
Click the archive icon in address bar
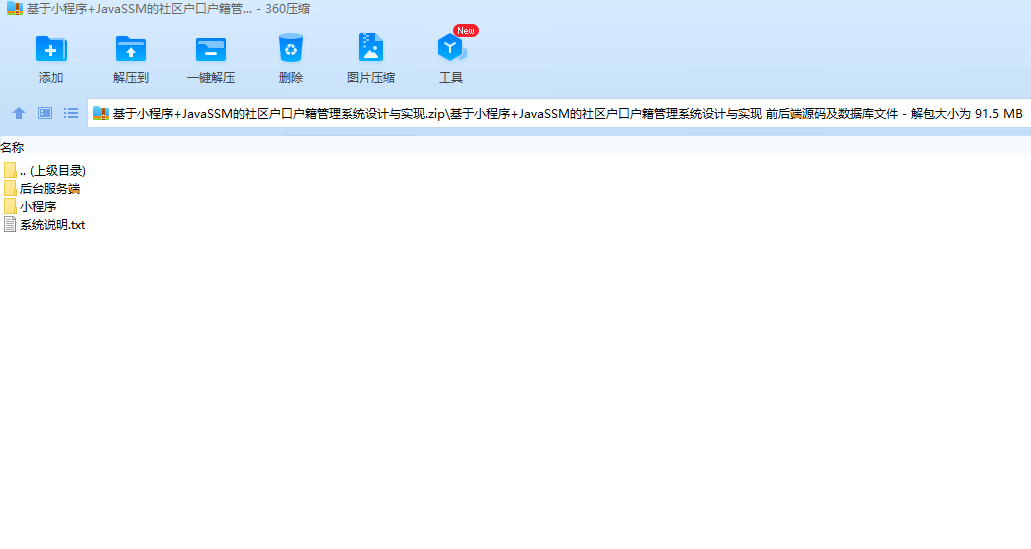(101, 113)
